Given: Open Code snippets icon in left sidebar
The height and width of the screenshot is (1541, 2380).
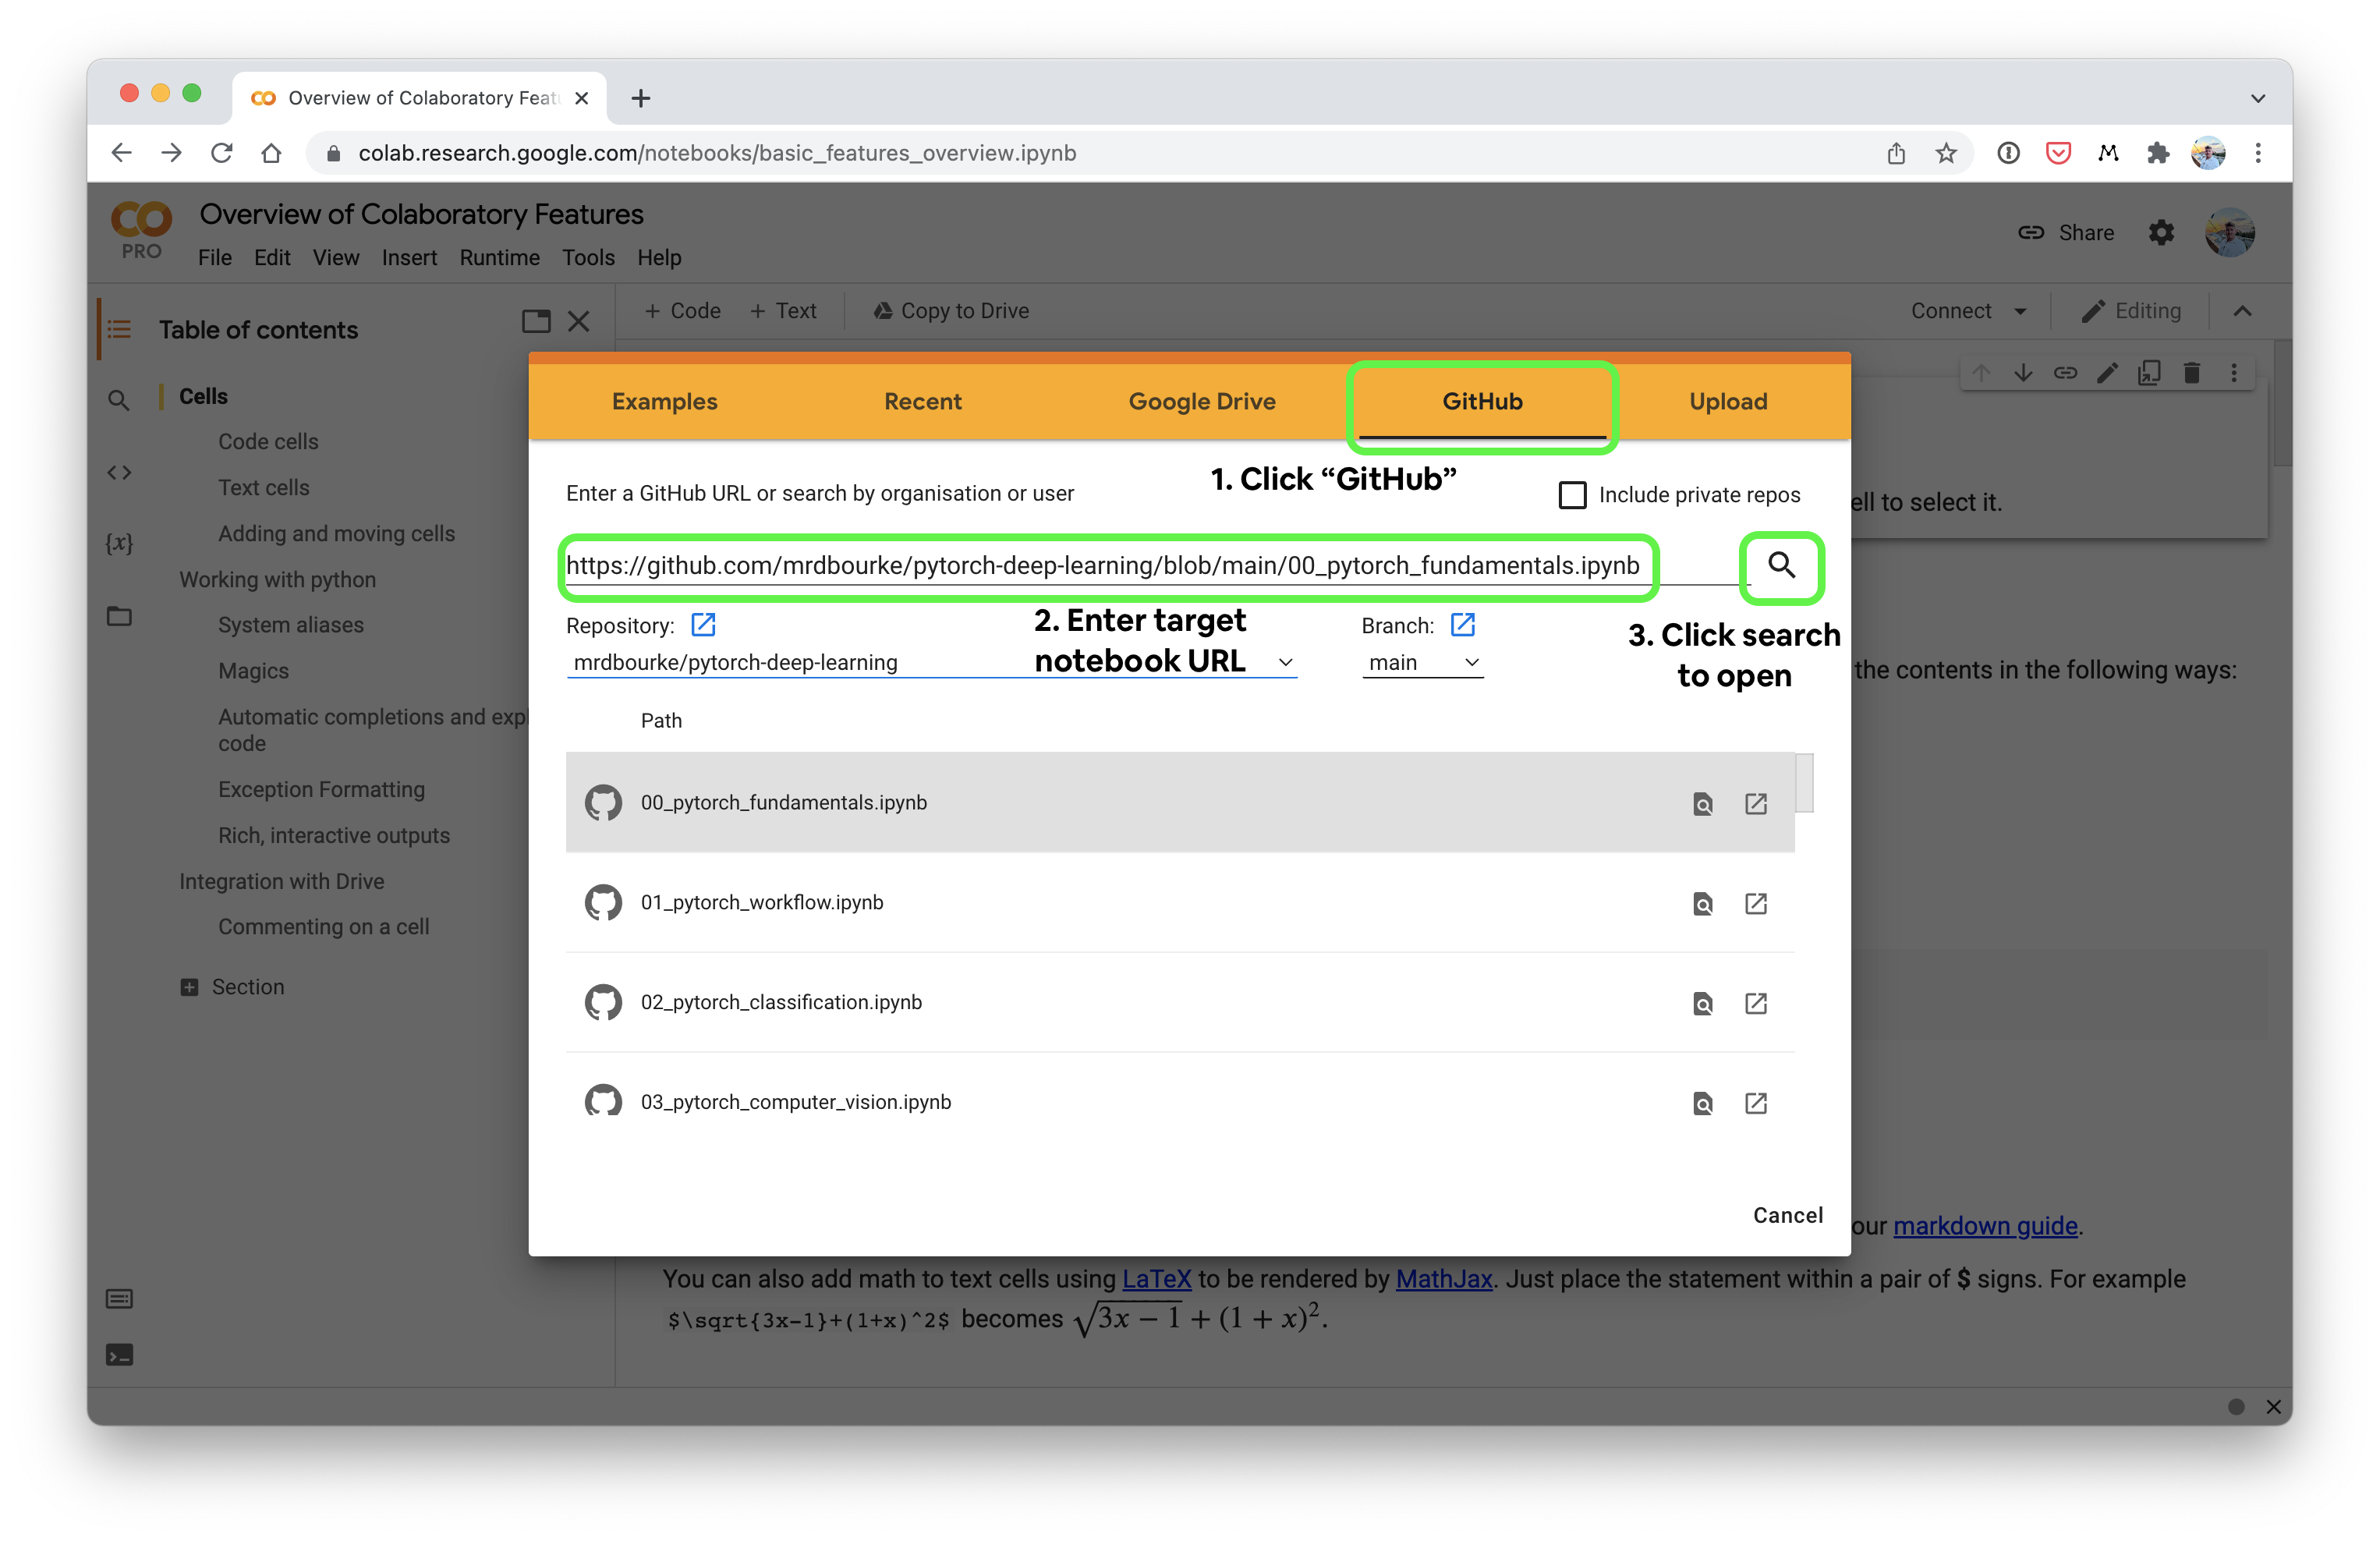Looking at the screenshot, I should (119, 472).
